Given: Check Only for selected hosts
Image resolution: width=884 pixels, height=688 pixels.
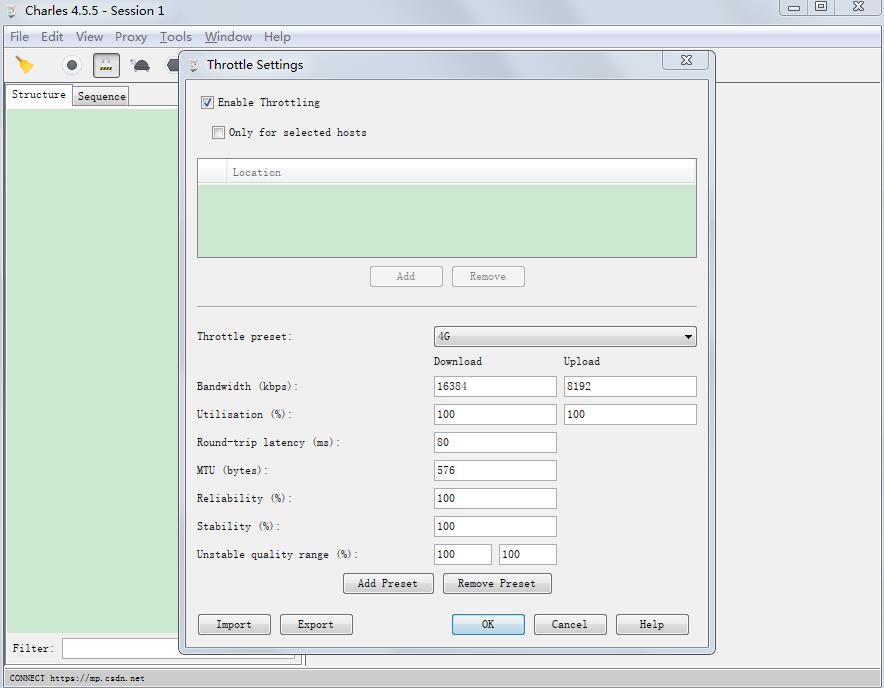Looking at the screenshot, I should coord(218,133).
